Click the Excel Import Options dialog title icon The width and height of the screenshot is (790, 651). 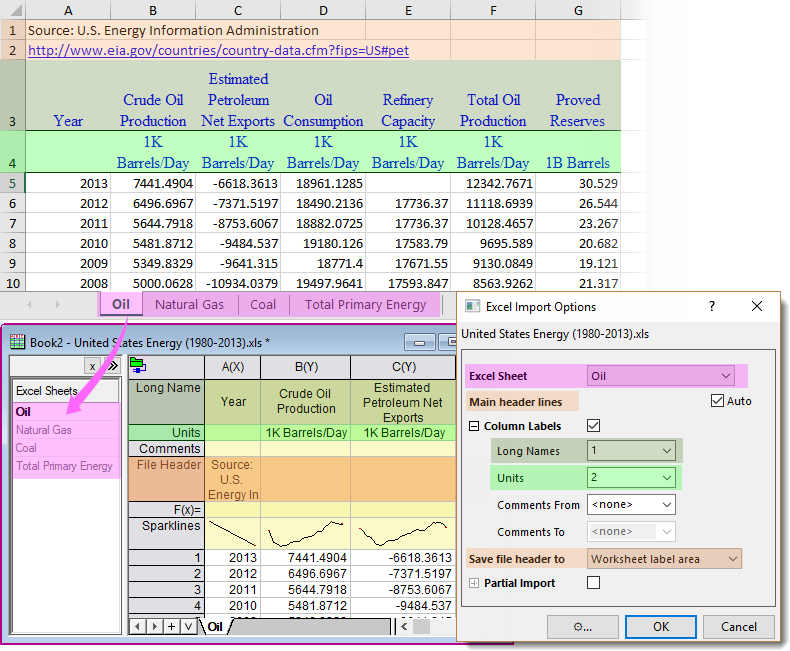click(472, 306)
